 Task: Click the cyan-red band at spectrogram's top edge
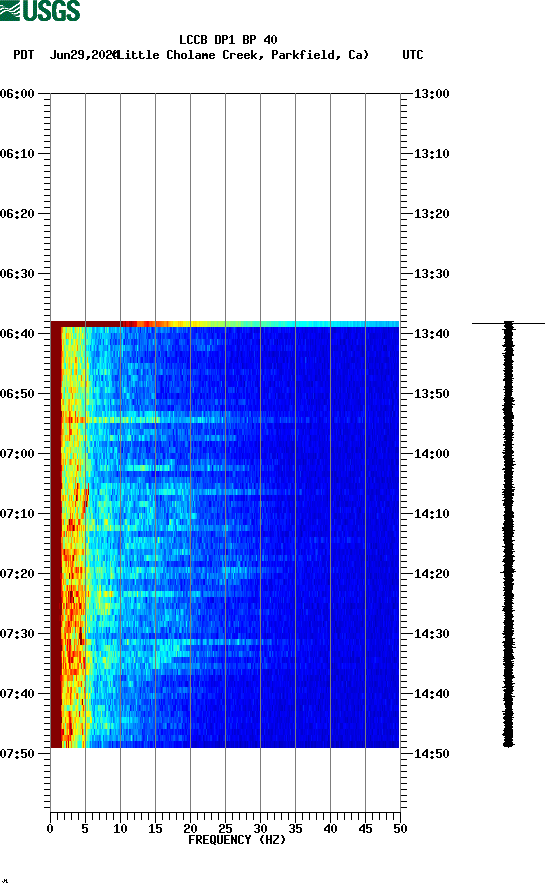point(225,324)
